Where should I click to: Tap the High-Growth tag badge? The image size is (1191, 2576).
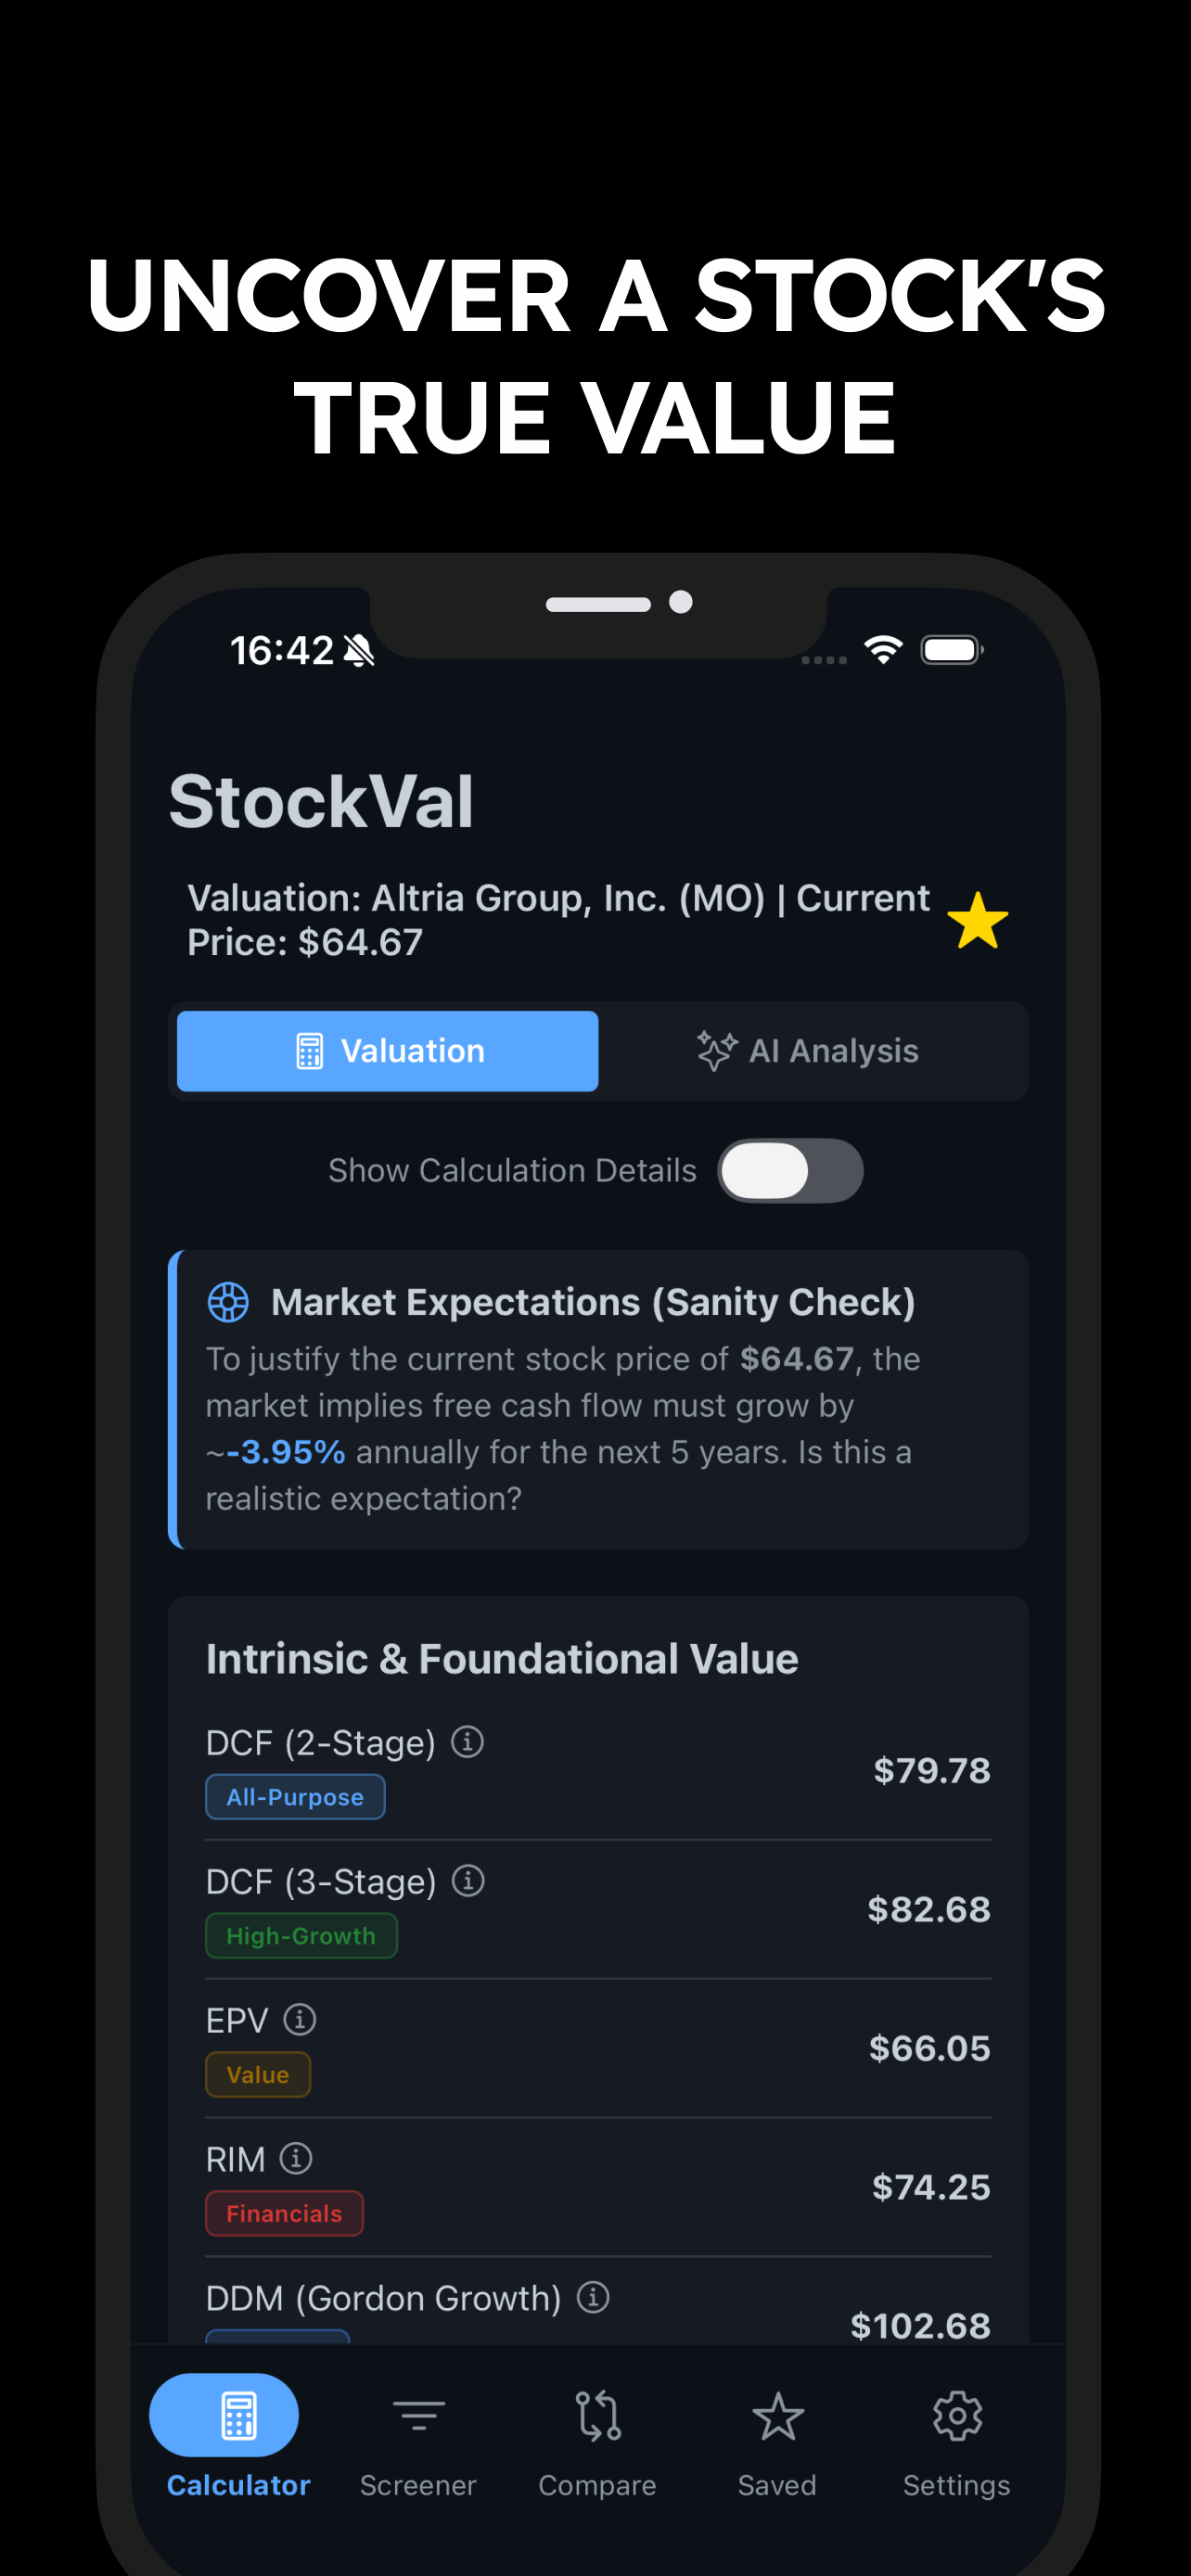[x=301, y=1936]
